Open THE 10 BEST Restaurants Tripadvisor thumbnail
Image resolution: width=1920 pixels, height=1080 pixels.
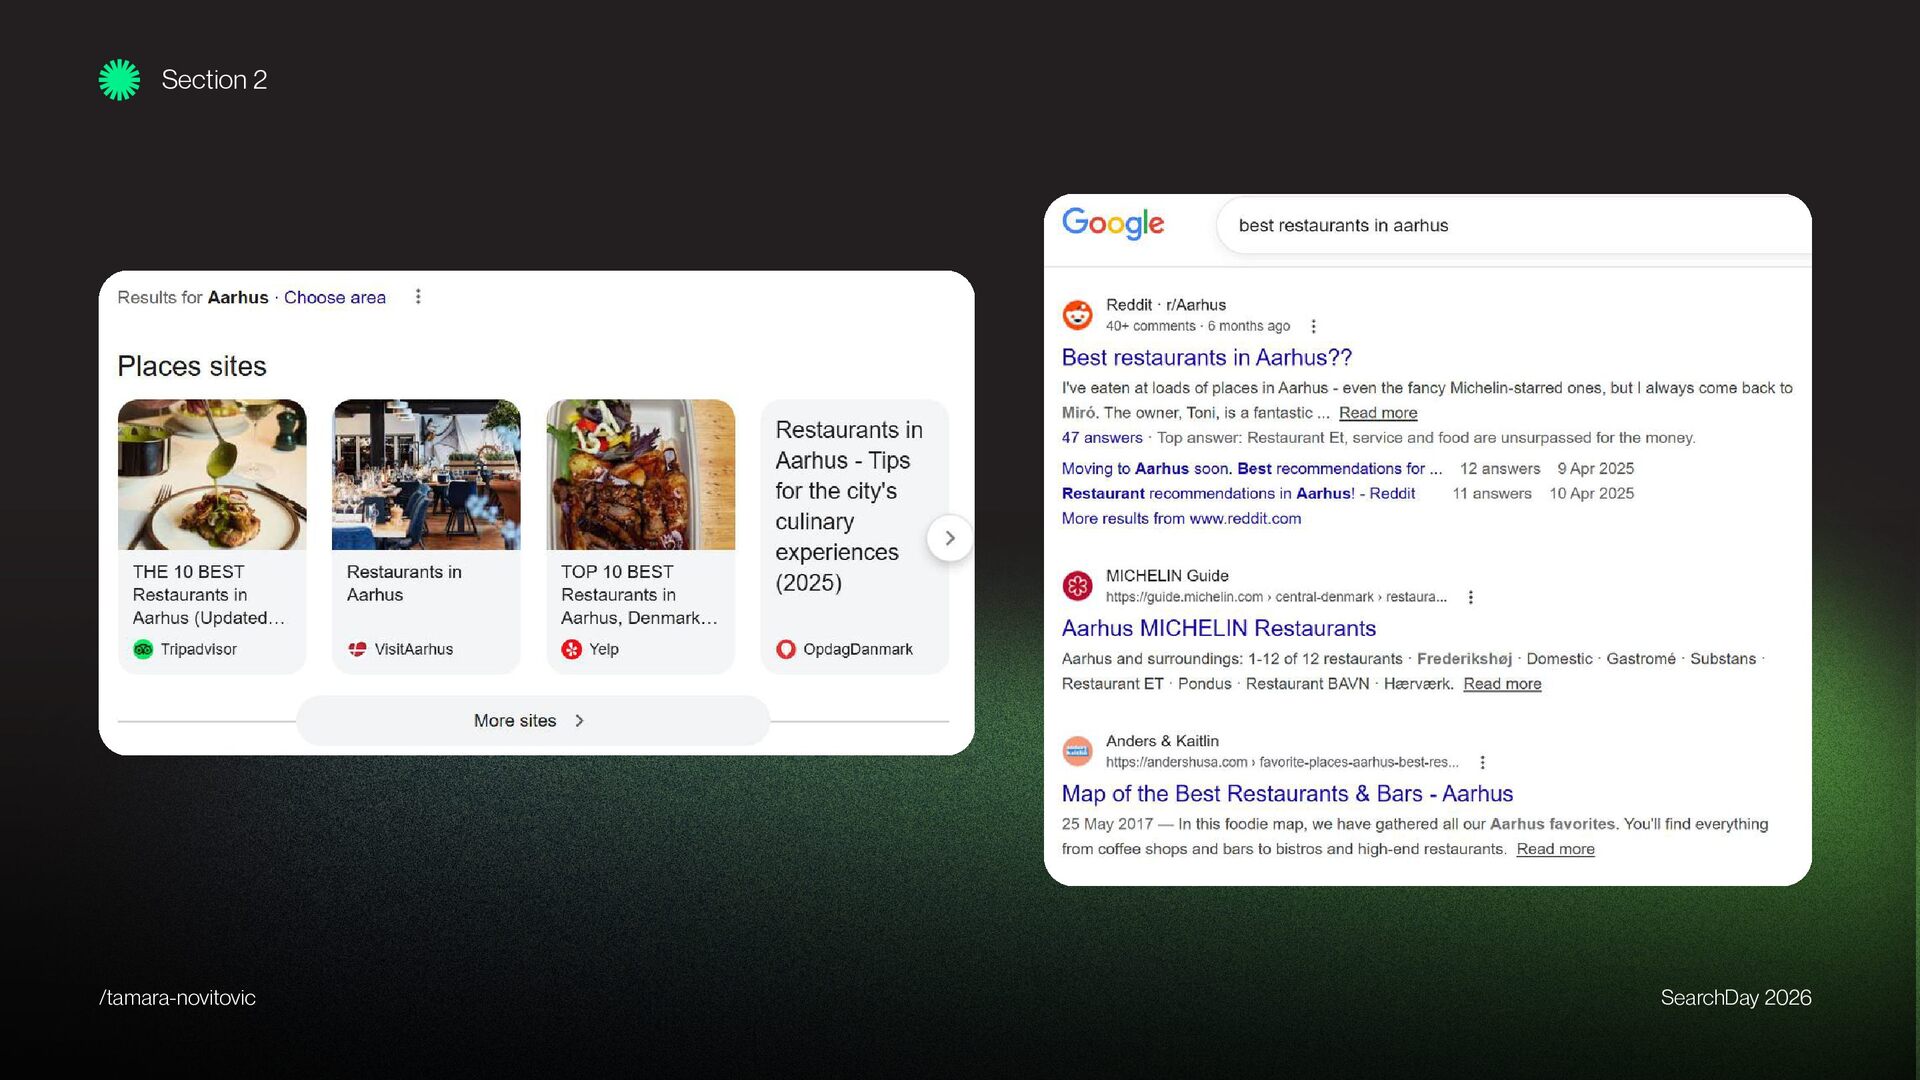[x=212, y=475]
